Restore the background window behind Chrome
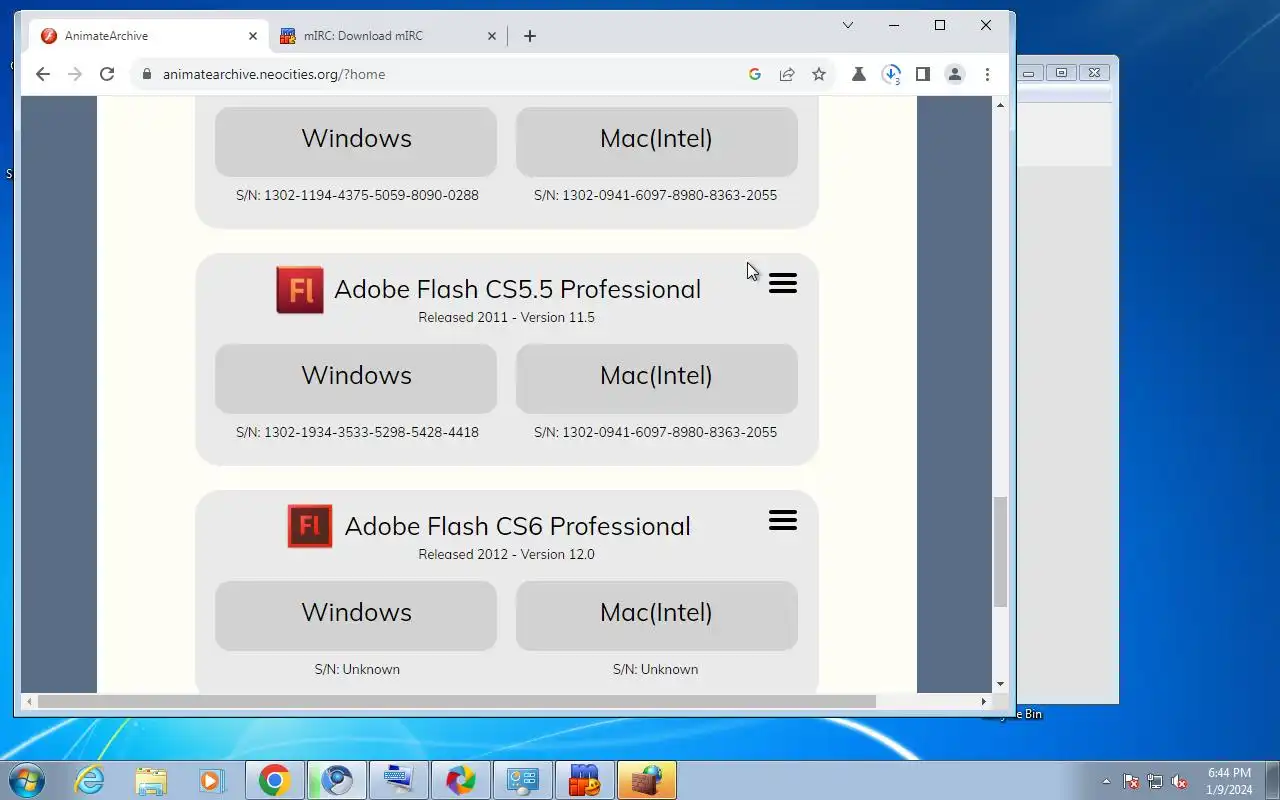The width and height of the screenshot is (1280, 800). [1062, 72]
